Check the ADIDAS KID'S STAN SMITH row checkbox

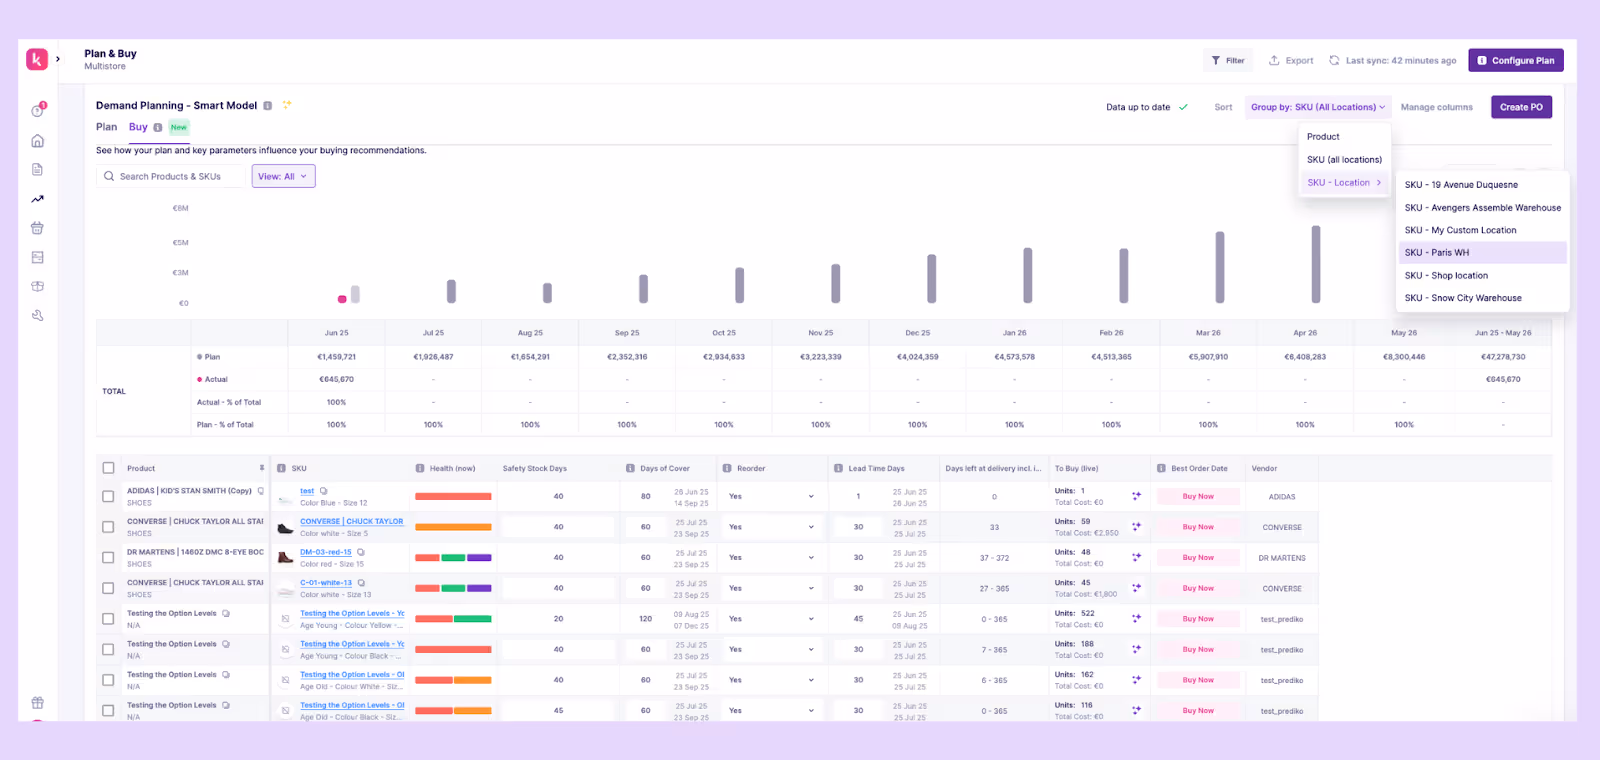[108, 496]
